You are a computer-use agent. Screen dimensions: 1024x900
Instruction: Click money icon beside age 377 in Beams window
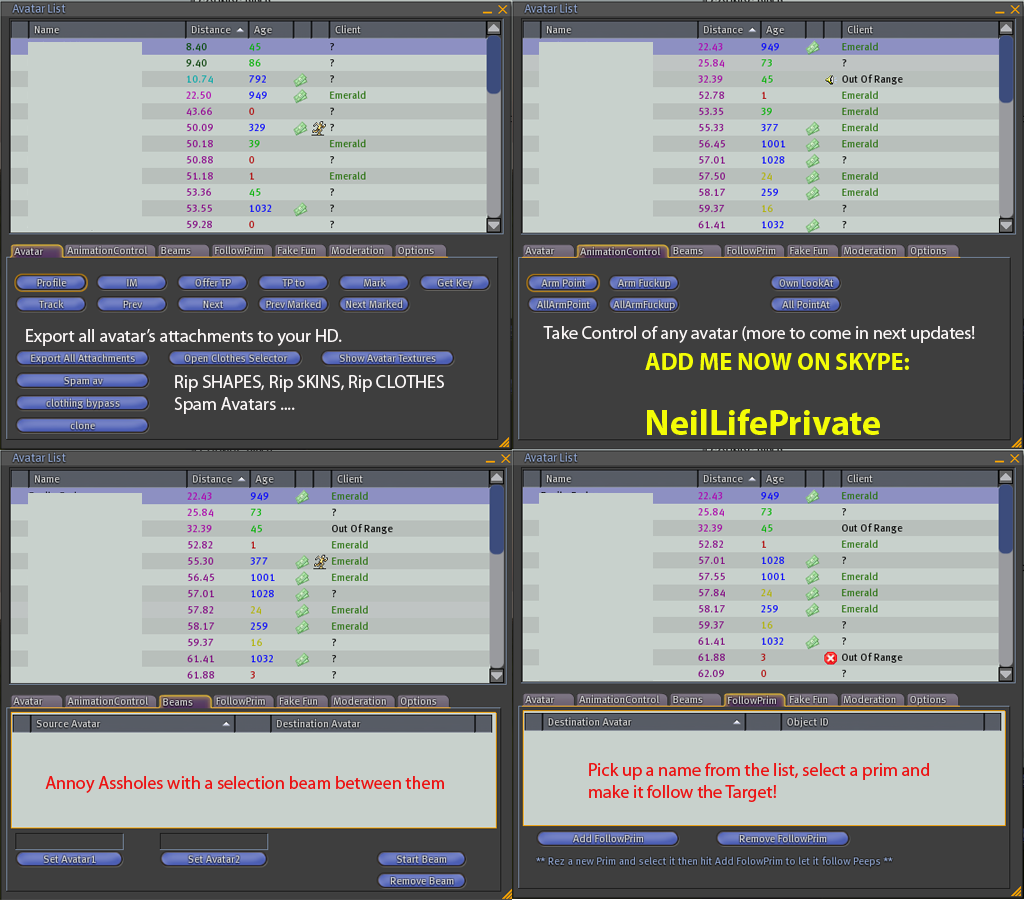[302, 562]
